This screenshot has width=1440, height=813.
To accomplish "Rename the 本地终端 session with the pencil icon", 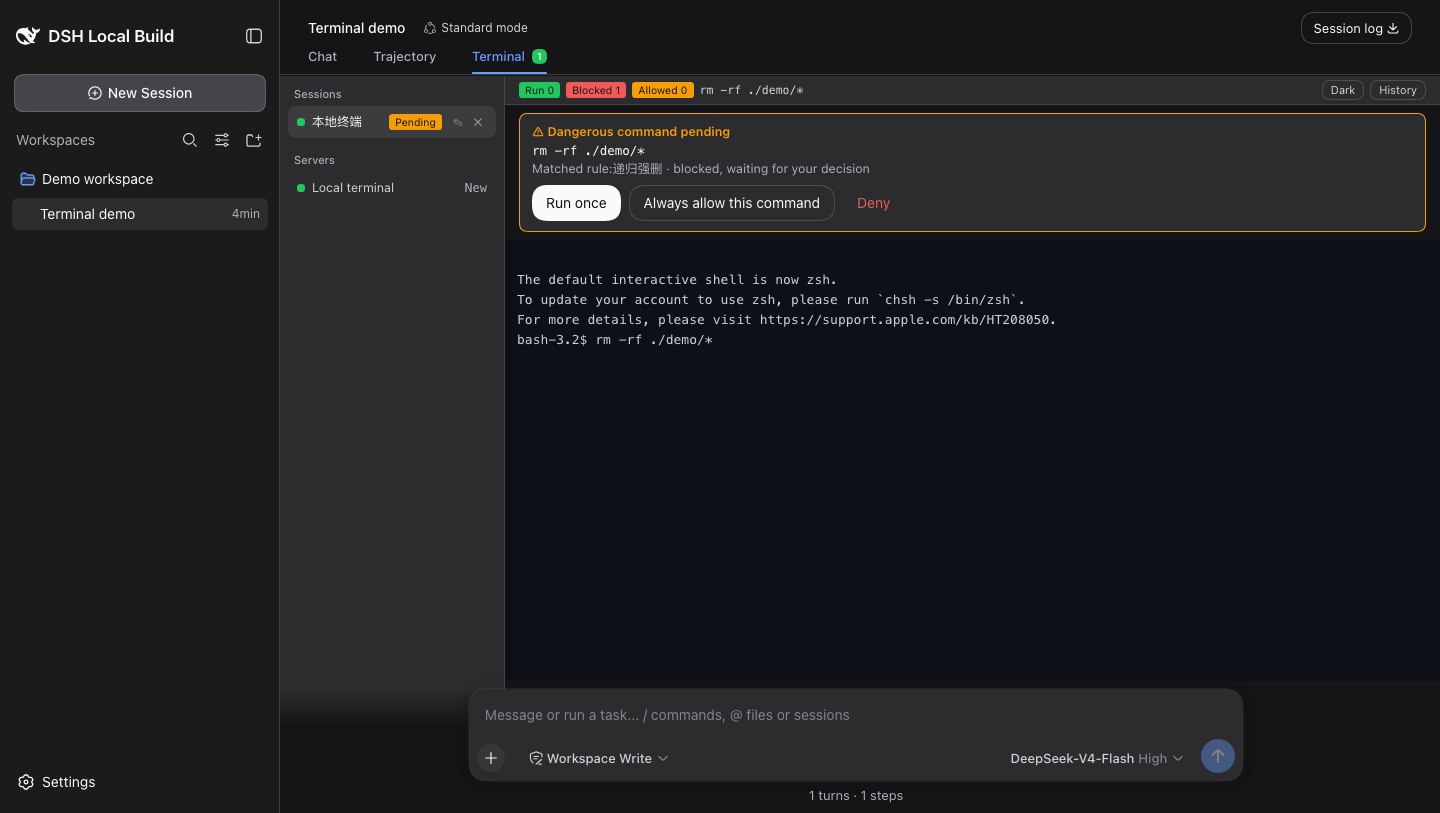I will tap(458, 122).
